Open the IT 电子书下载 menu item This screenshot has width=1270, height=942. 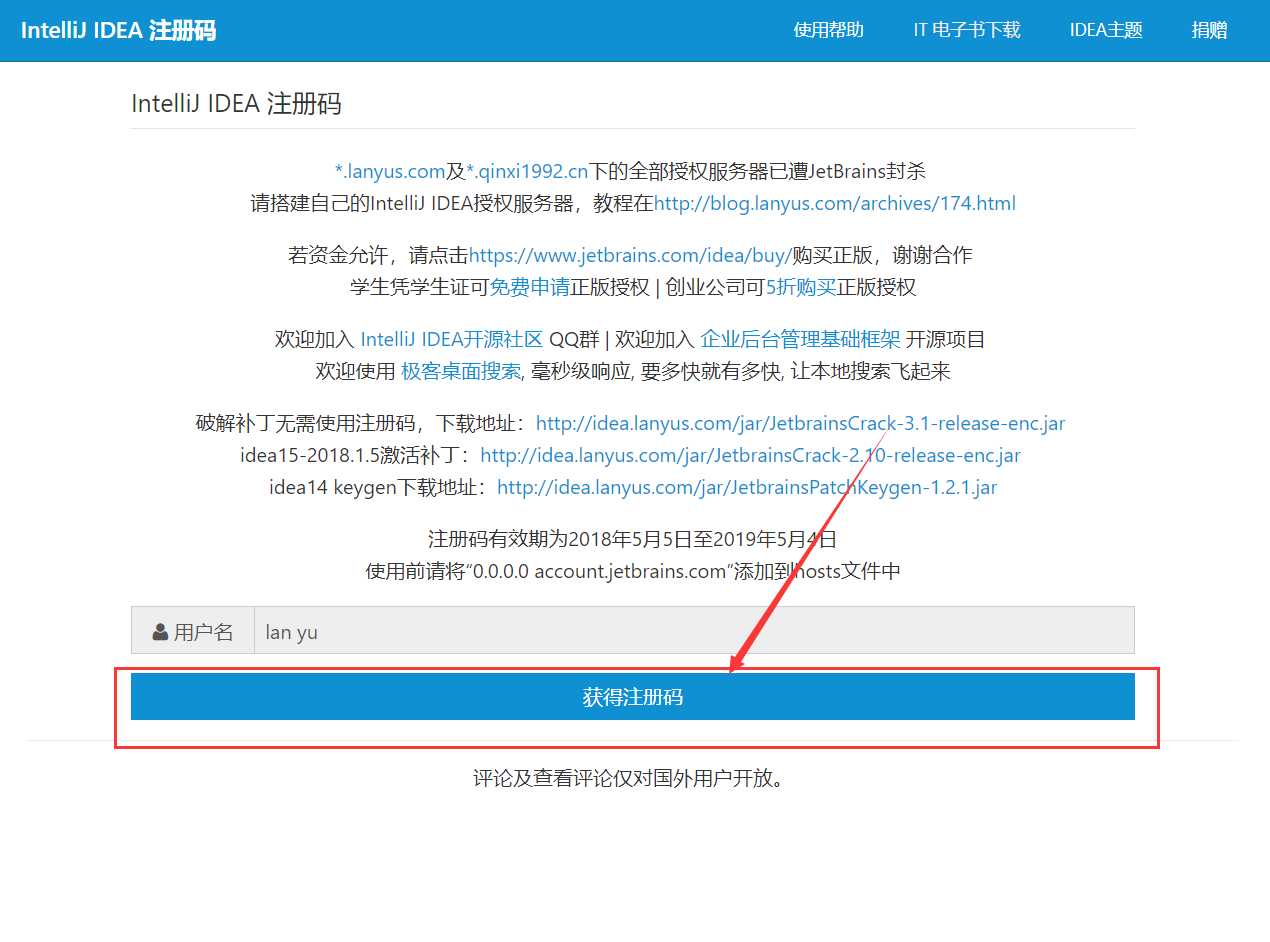[x=967, y=30]
